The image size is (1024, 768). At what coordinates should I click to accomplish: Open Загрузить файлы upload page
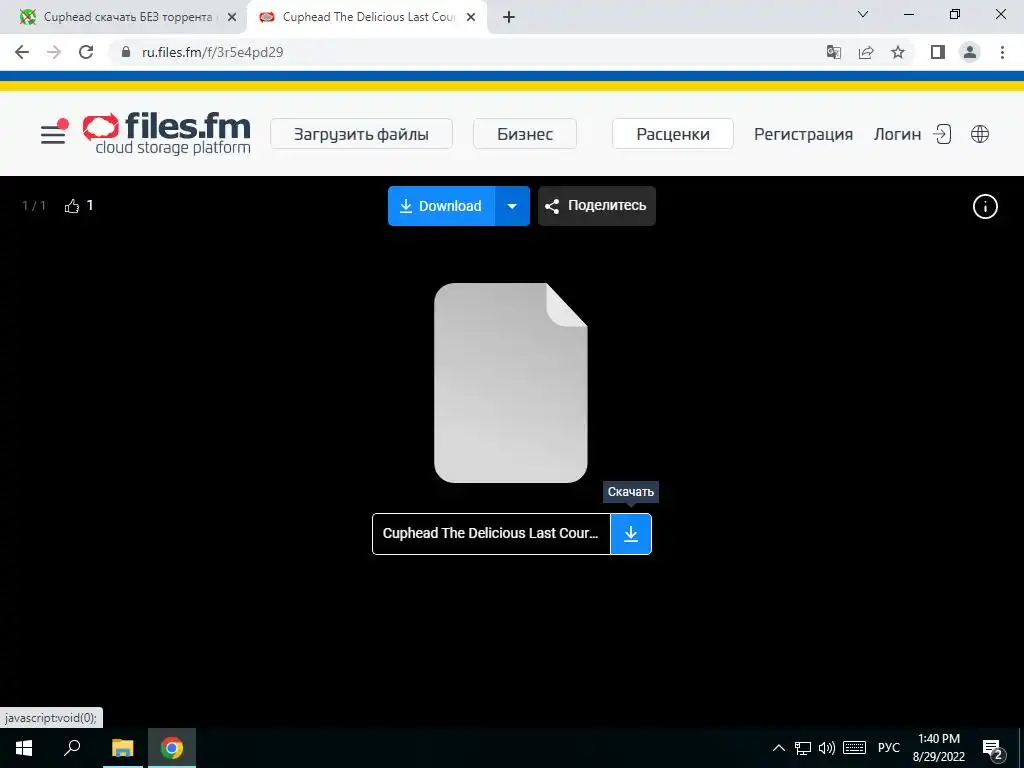point(361,134)
